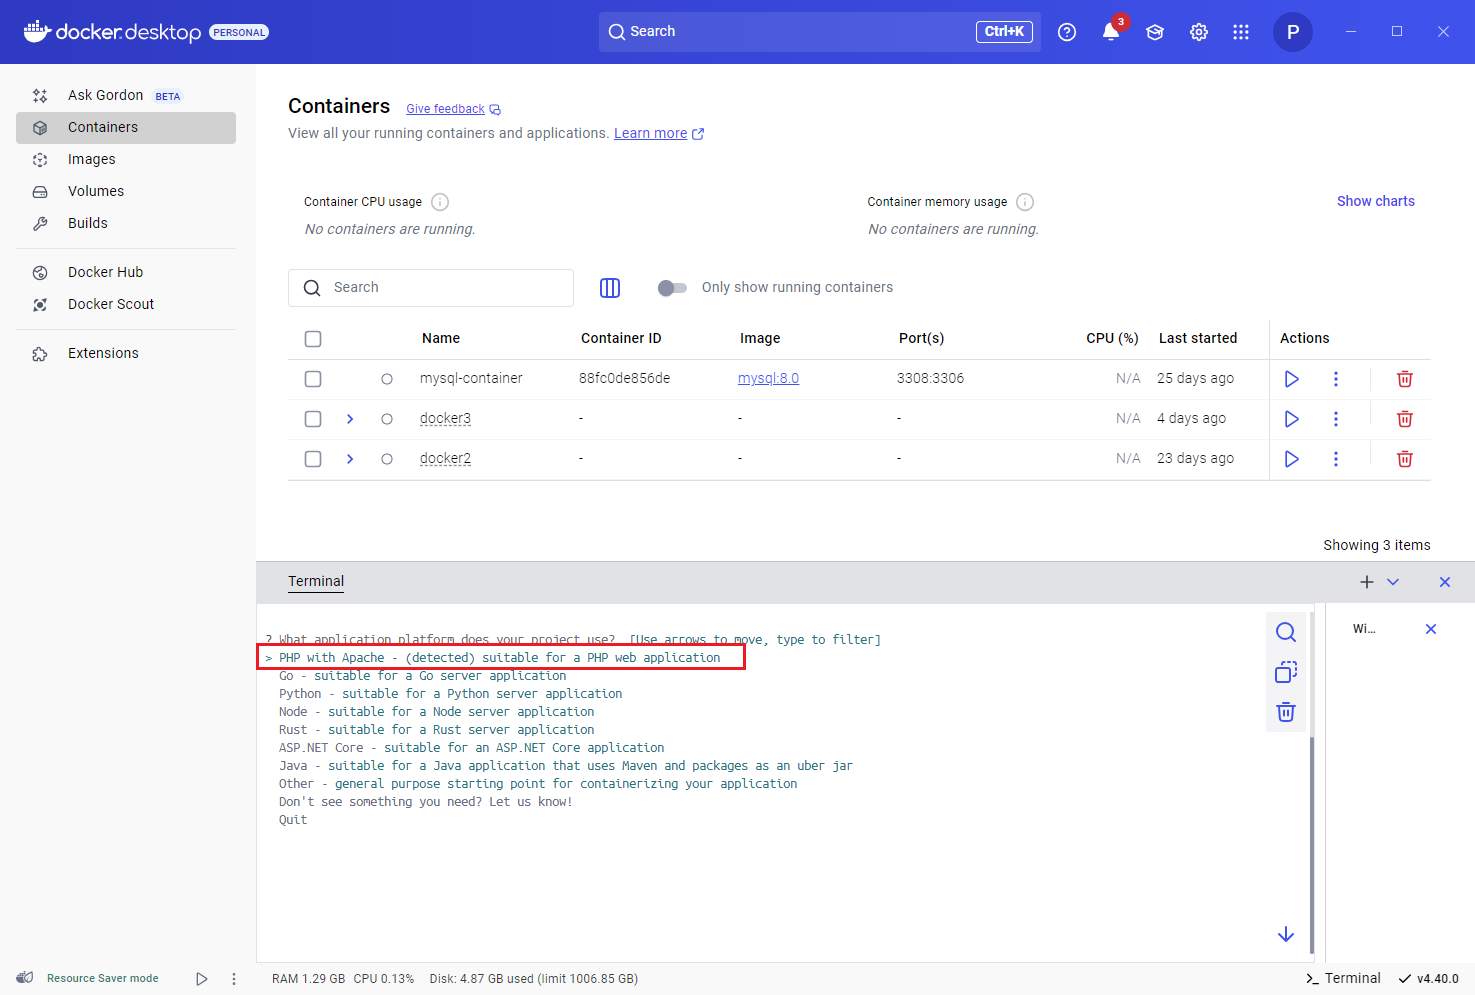The image size is (1475, 995).
Task: Open Docker Desktop settings gear
Action: pyautogui.click(x=1199, y=32)
